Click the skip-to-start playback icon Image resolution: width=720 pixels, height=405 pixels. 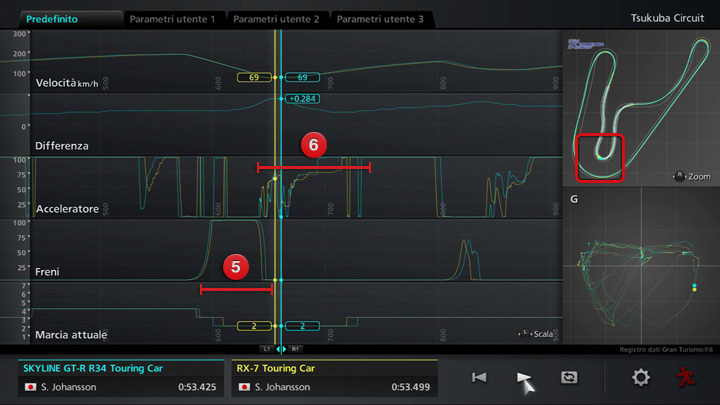(x=479, y=377)
